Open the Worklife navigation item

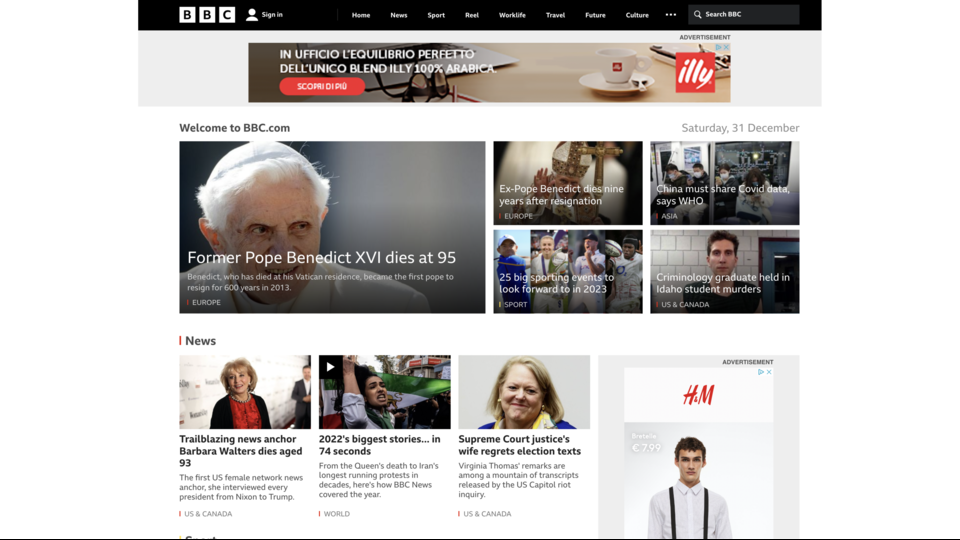click(512, 15)
